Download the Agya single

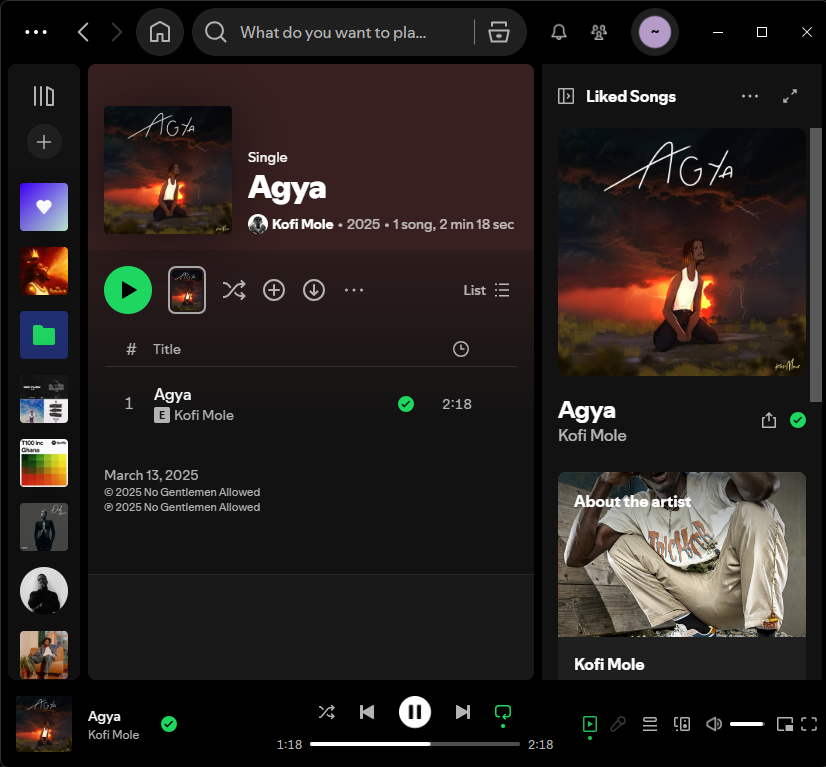pyautogui.click(x=314, y=290)
